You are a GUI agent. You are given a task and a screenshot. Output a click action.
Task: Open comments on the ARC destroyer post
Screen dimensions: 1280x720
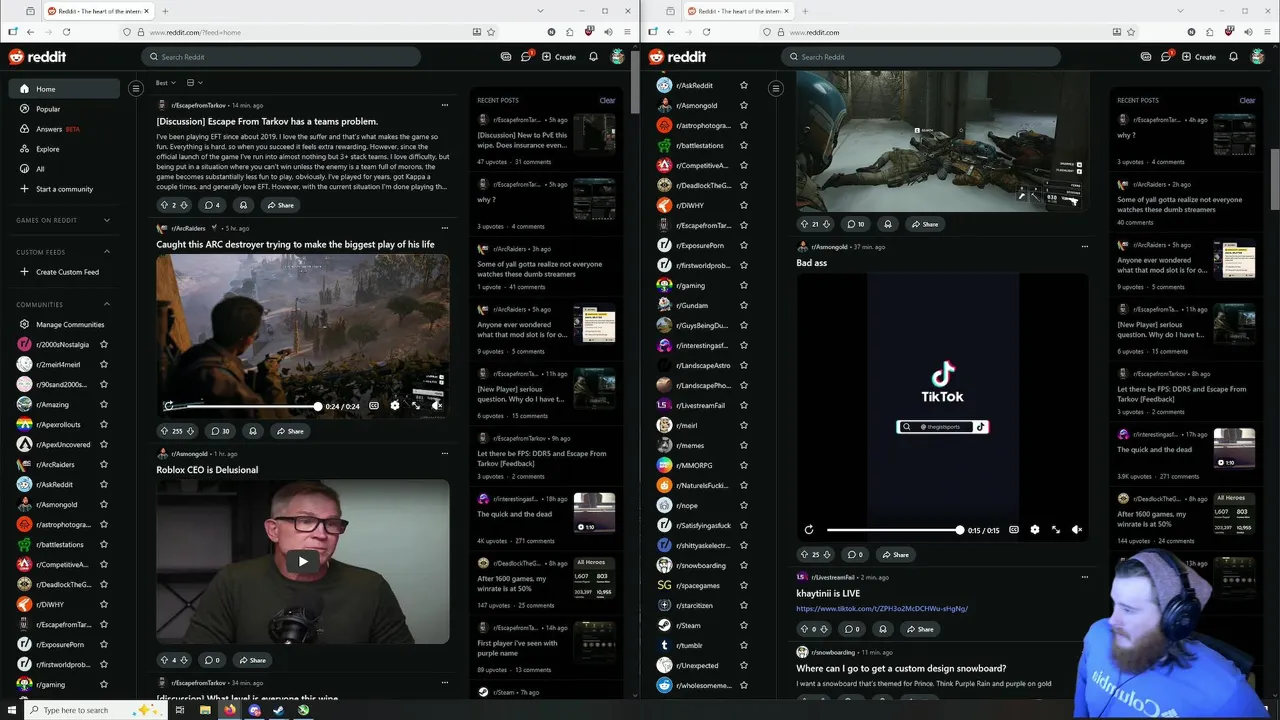219,431
